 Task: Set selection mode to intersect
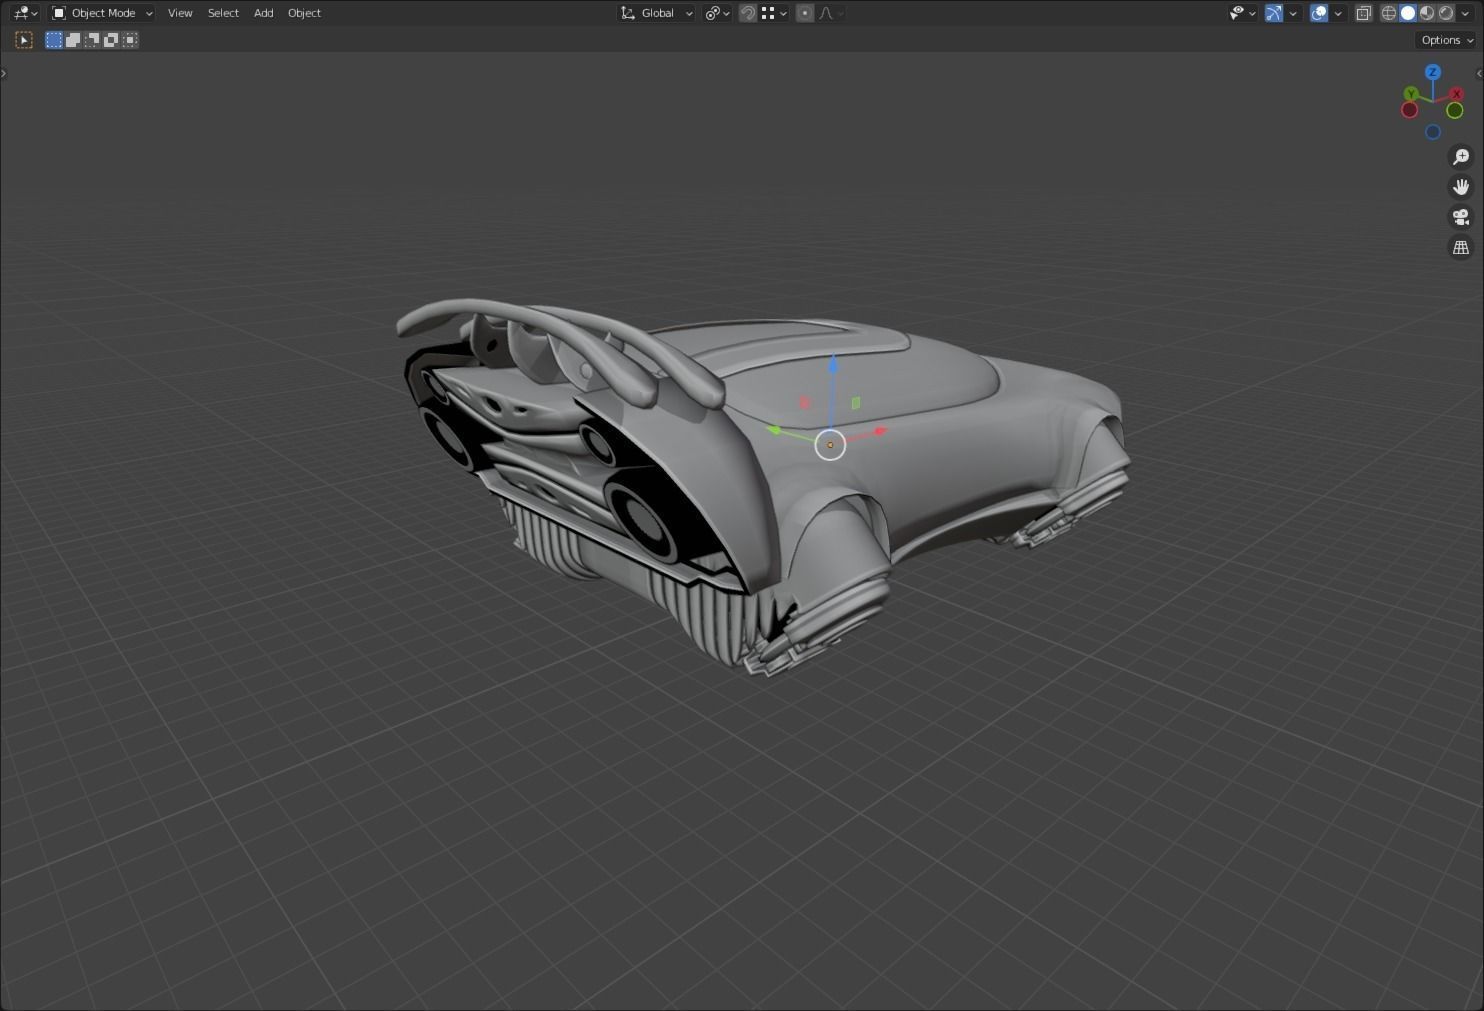pos(130,40)
